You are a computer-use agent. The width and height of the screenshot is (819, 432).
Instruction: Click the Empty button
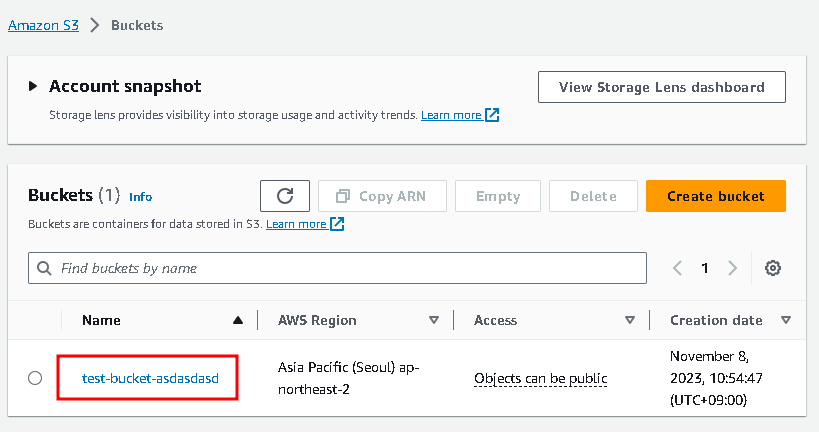point(498,196)
